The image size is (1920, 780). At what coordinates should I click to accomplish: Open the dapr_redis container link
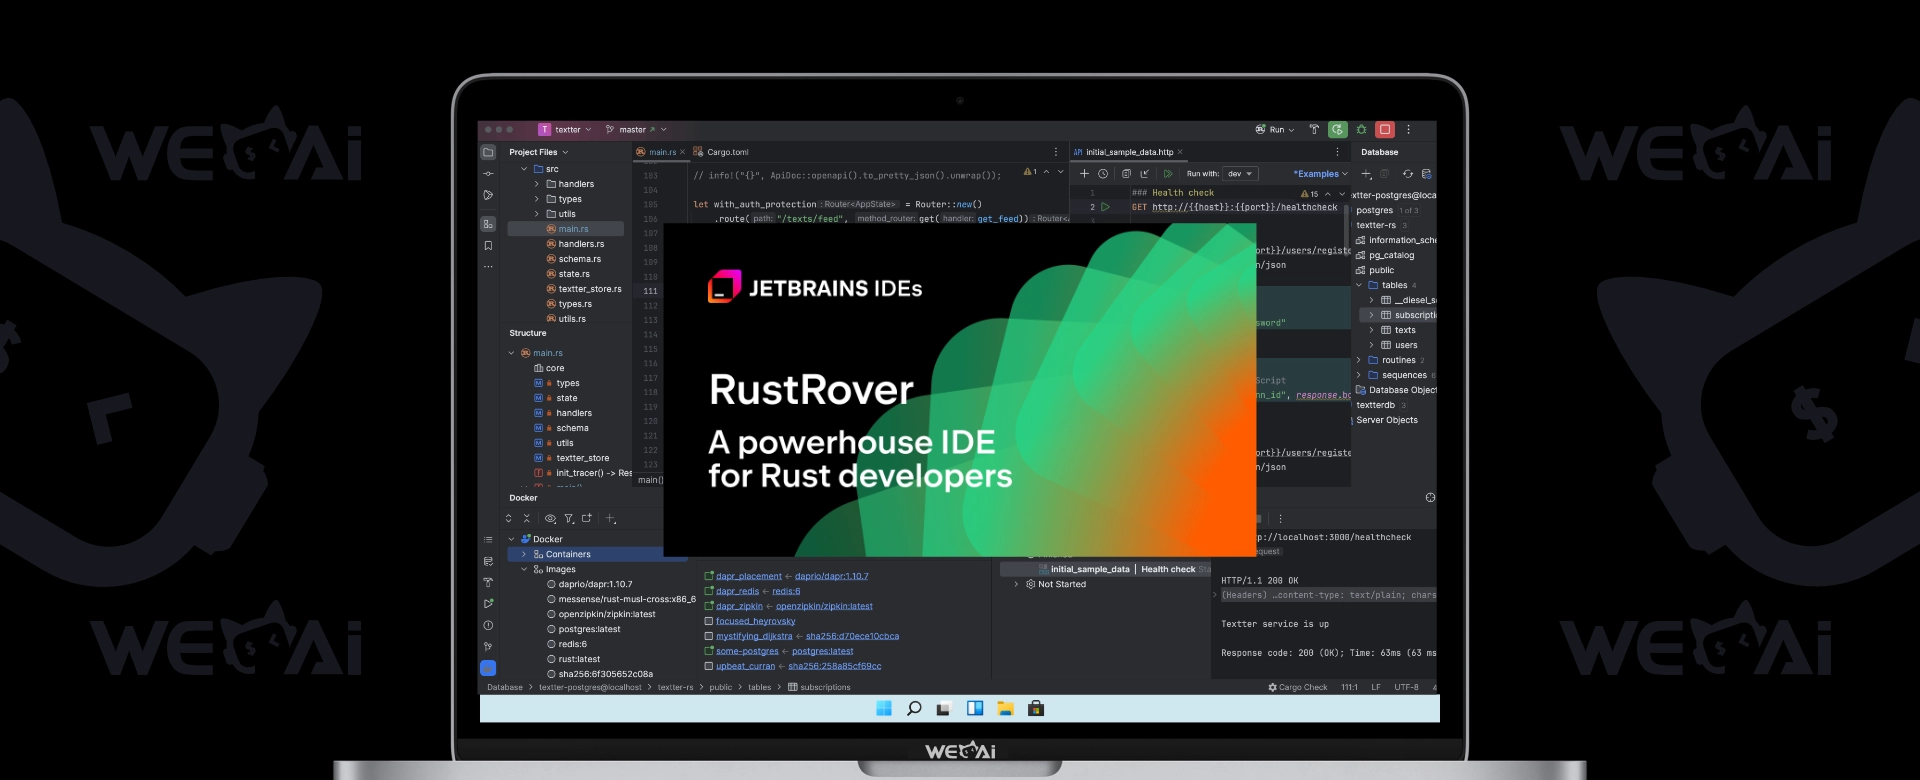pos(738,591)
